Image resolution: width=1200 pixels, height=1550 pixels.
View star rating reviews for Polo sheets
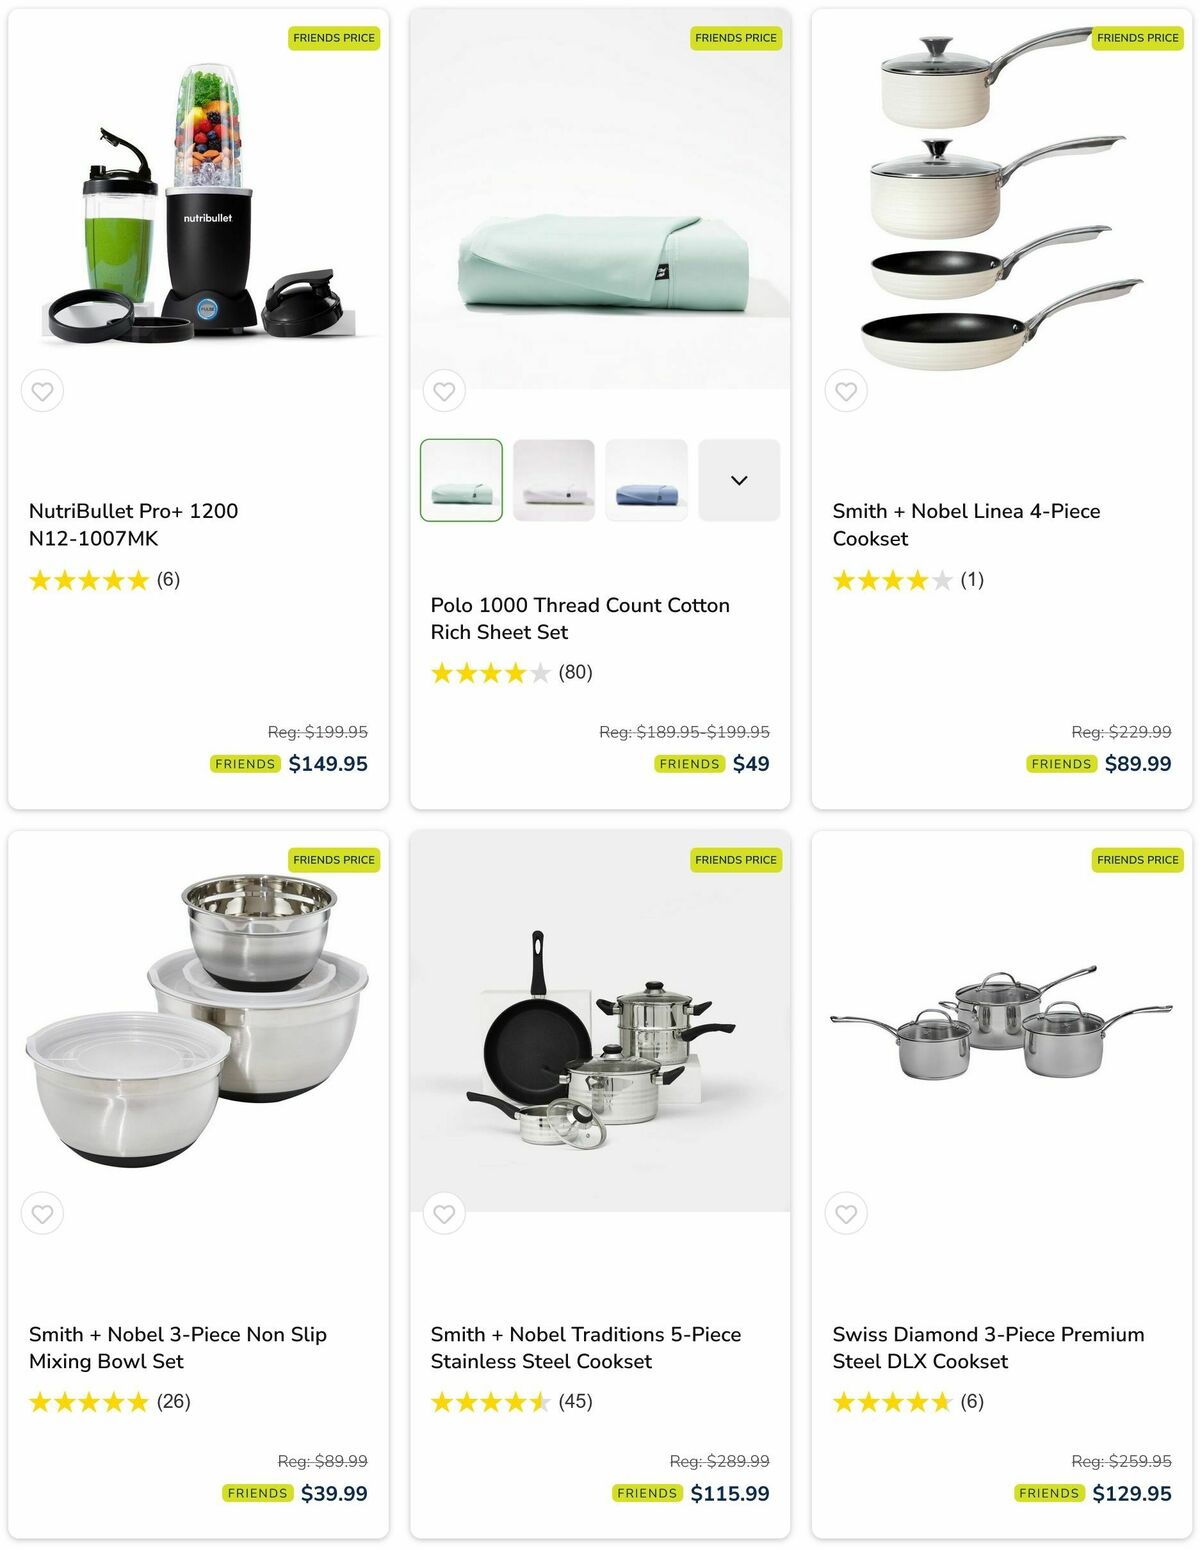(511, 673)
